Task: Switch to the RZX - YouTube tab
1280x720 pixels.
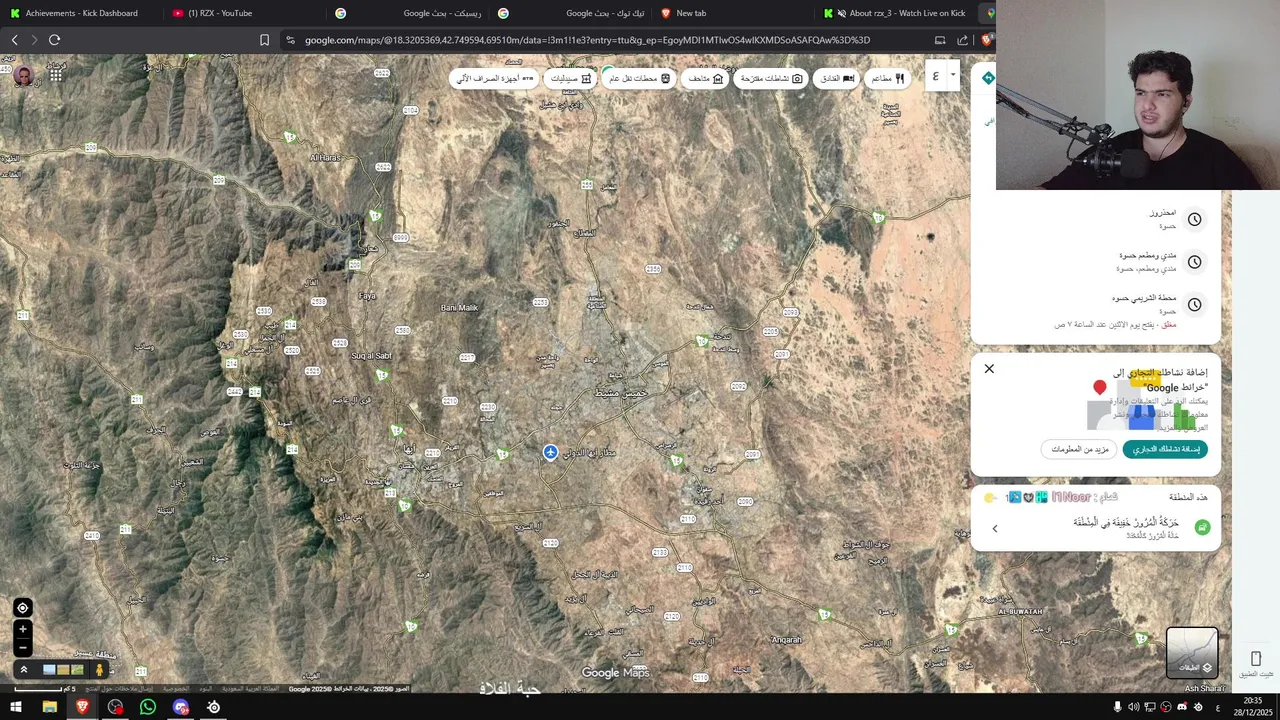Action: click(241, 13)
